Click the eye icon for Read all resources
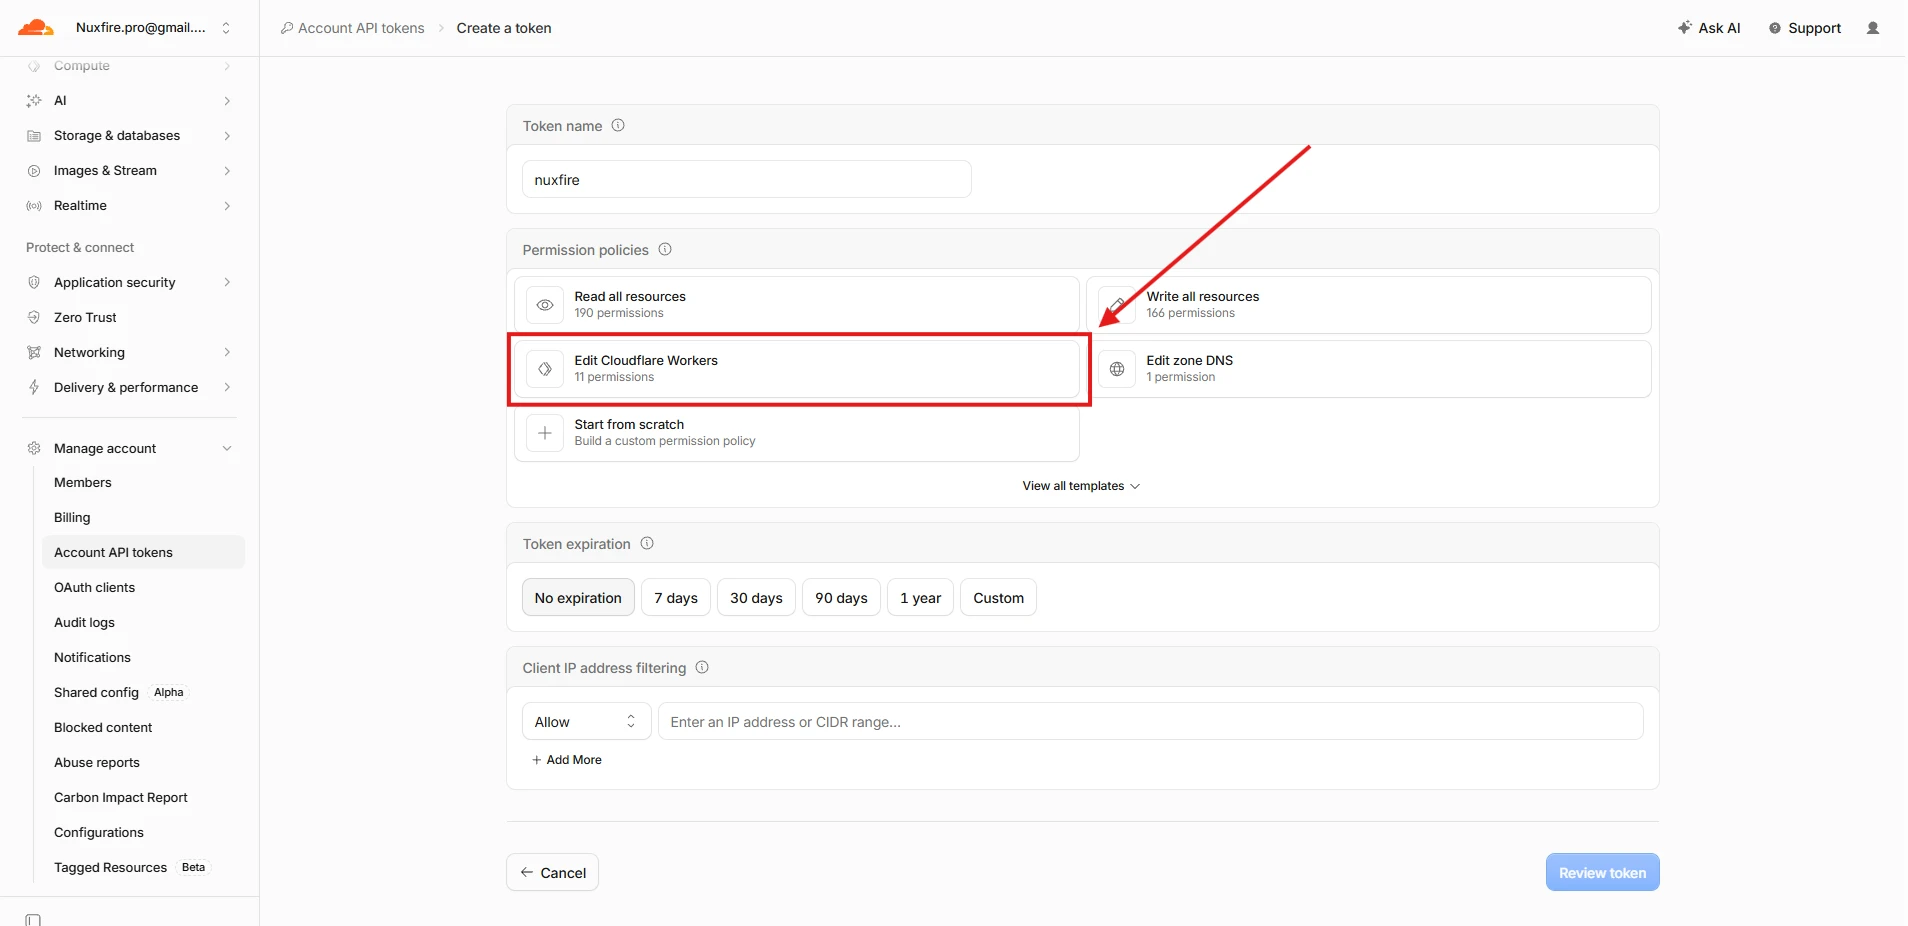This screenshot has width=1908, height=926. coord(545,305)
